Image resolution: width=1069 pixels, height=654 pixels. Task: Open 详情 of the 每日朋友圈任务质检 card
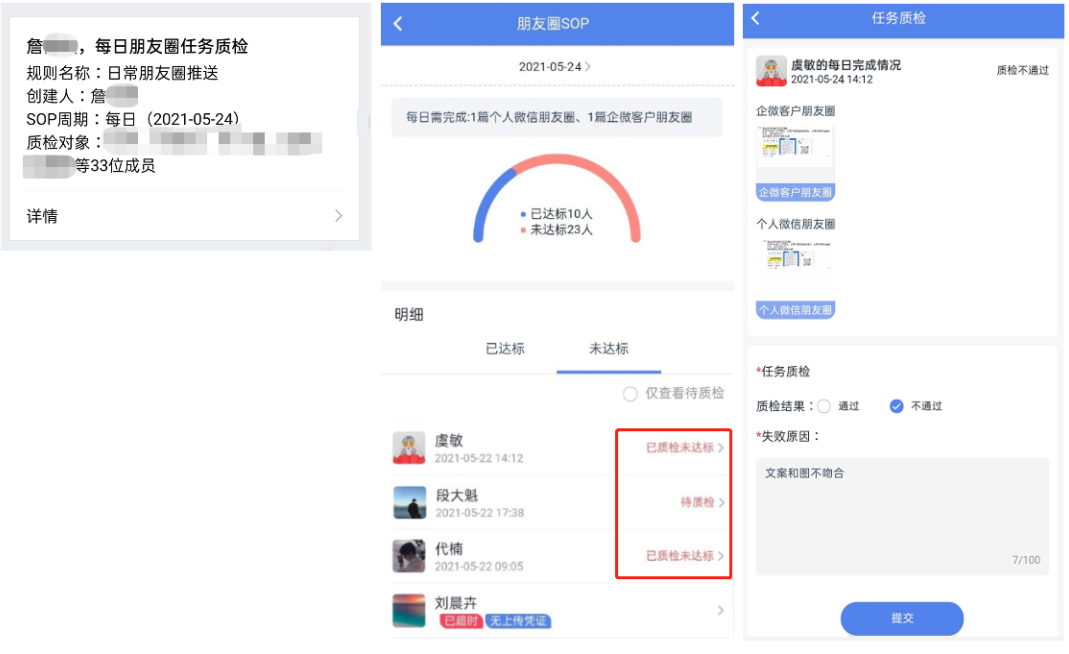pyautogui.click(x=184, y=216)
